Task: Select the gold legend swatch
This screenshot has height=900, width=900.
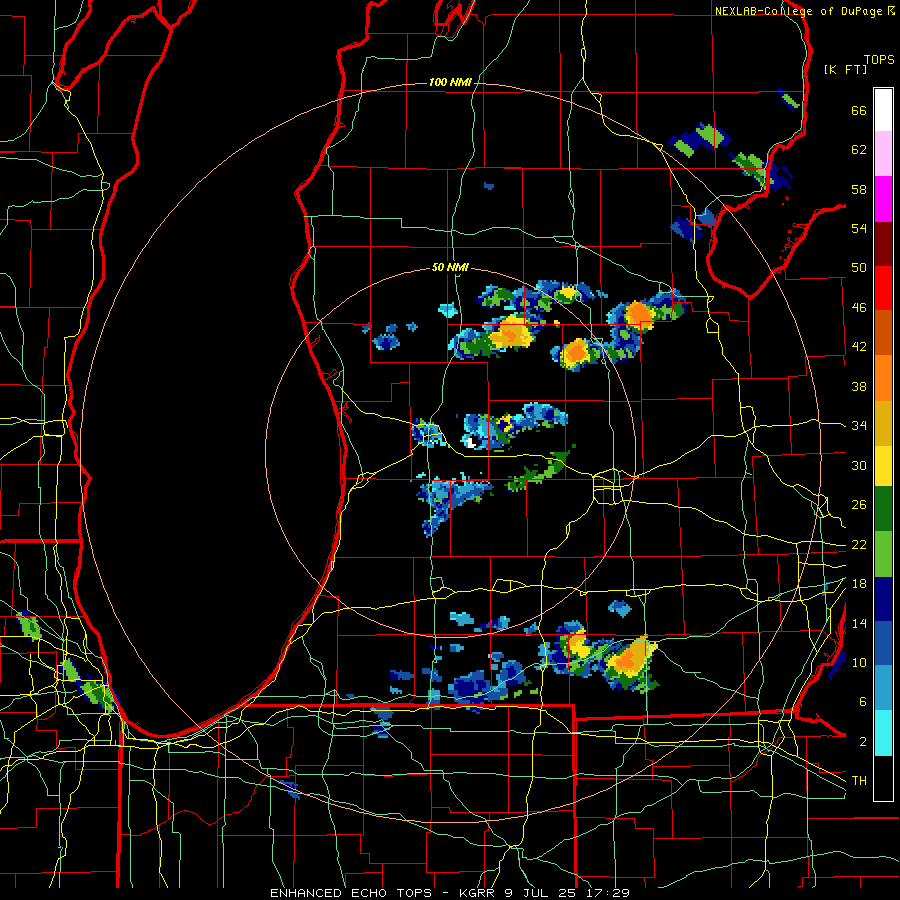Action: click(x=883, y=423)
